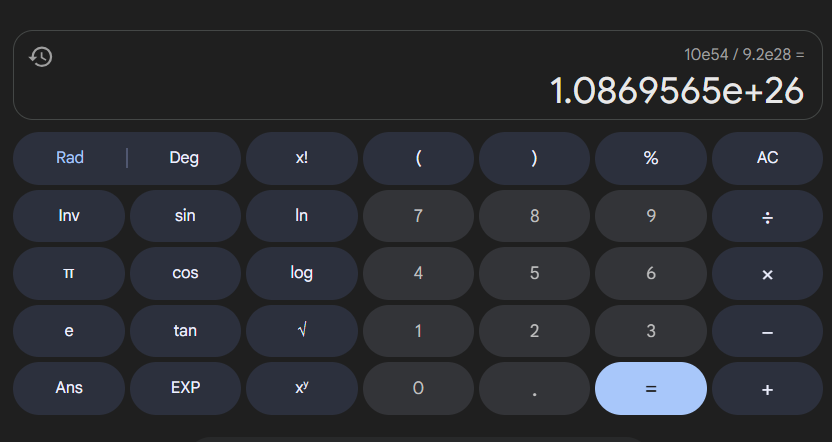Select the x to the power y key
The width and height of the screenshot is (832, 442).
tap(301, 388)
